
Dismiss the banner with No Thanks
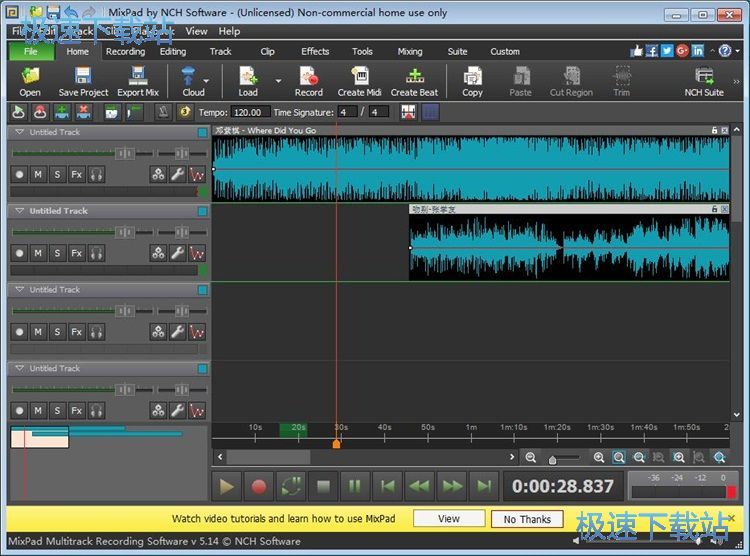527,519
